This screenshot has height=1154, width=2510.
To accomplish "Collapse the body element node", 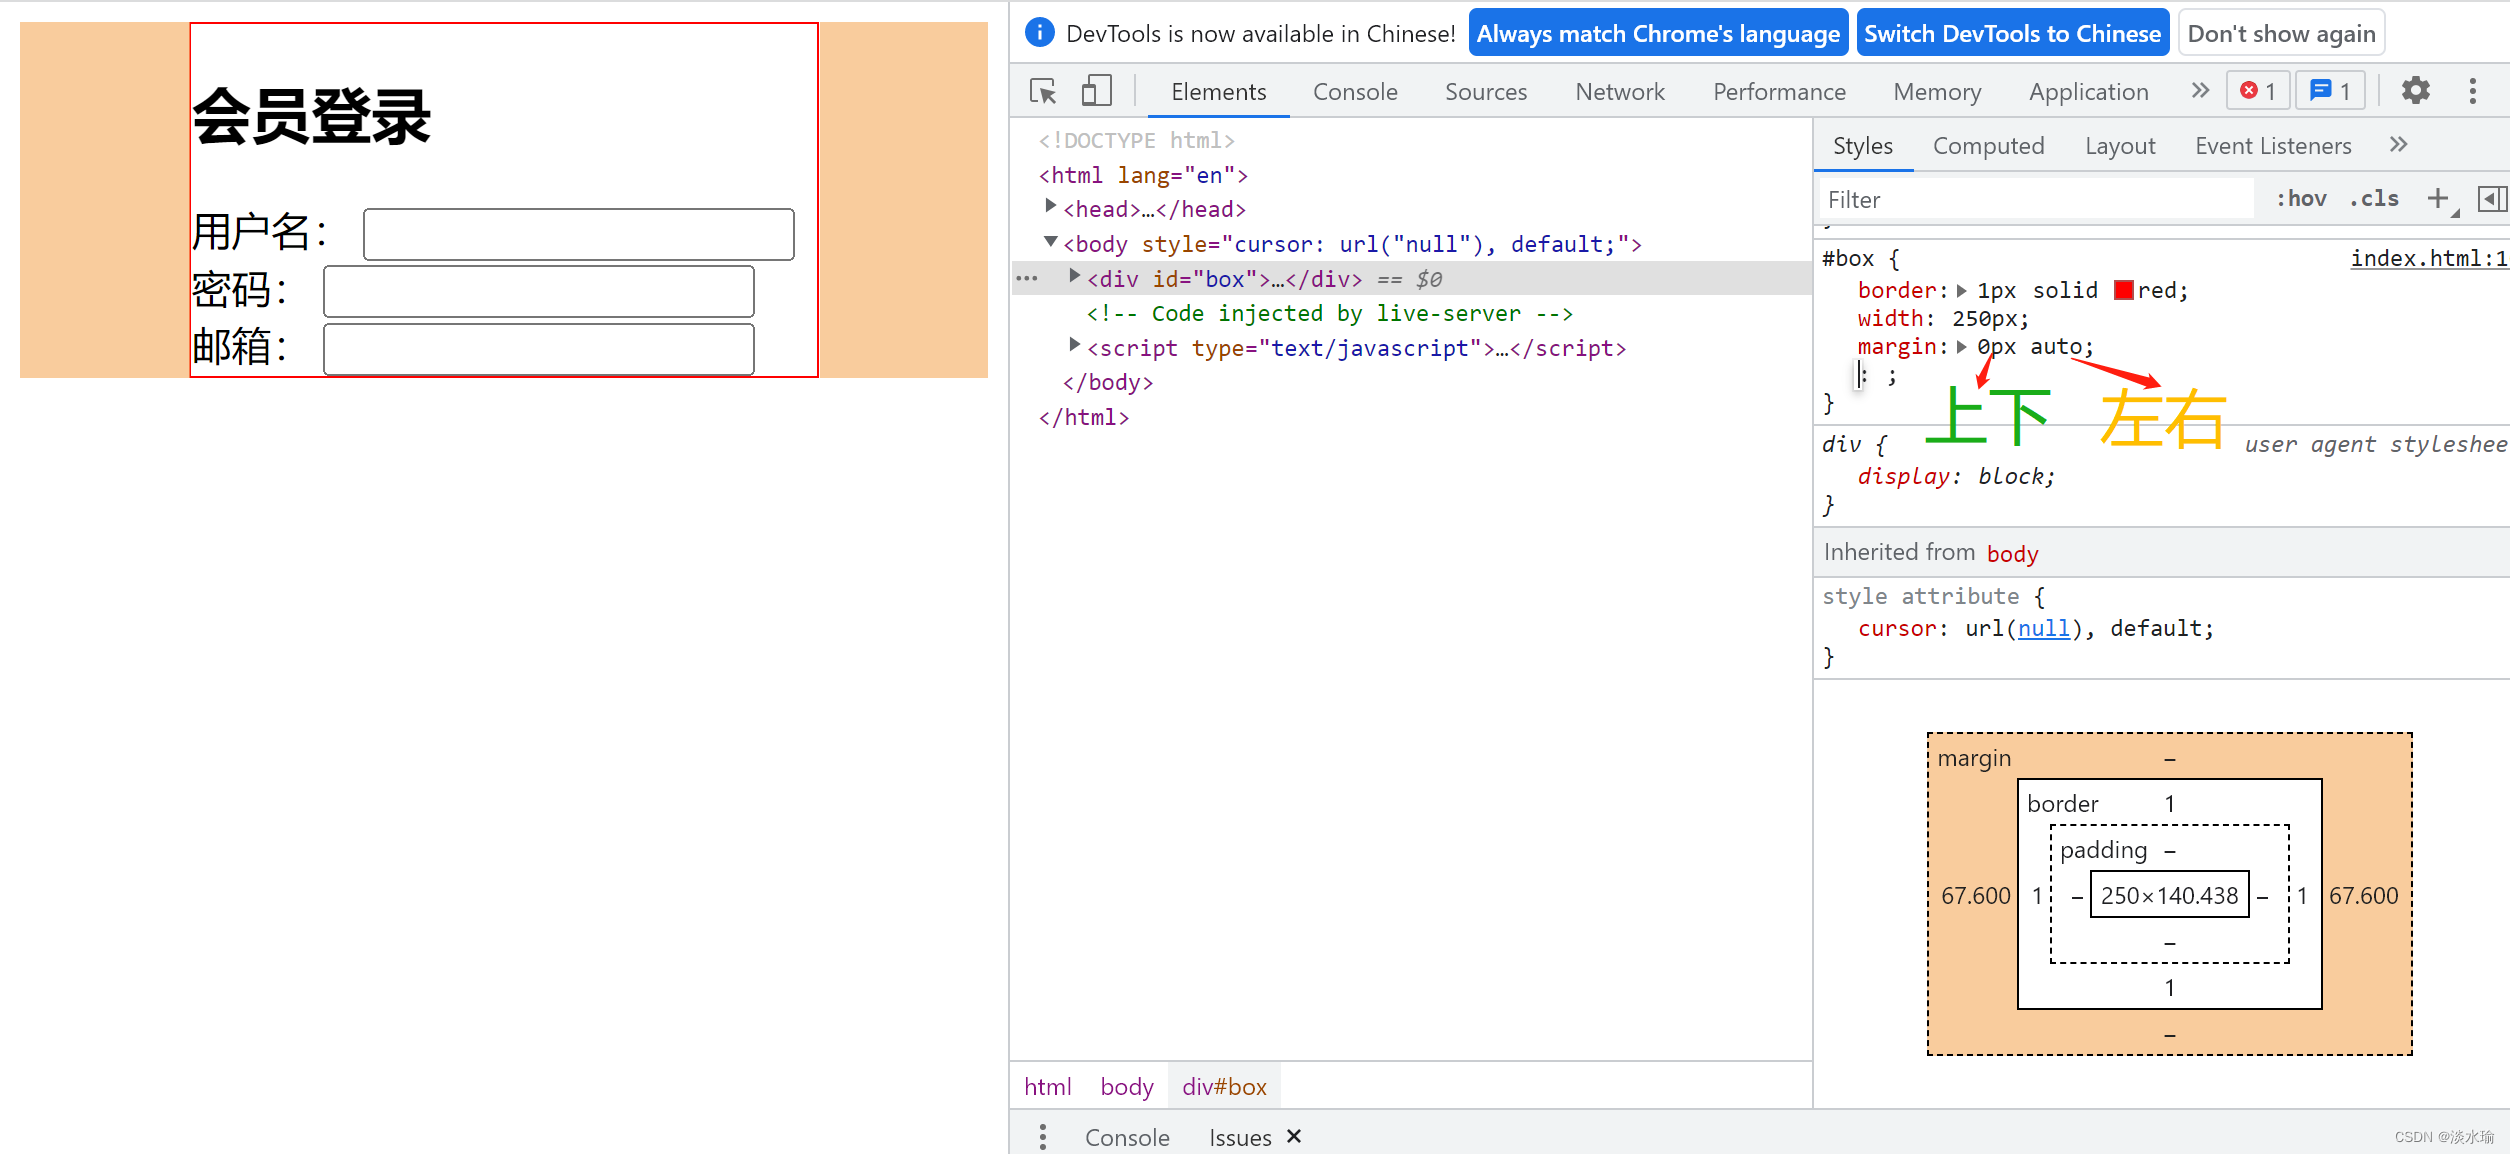I will click(x=1050, y=241).
